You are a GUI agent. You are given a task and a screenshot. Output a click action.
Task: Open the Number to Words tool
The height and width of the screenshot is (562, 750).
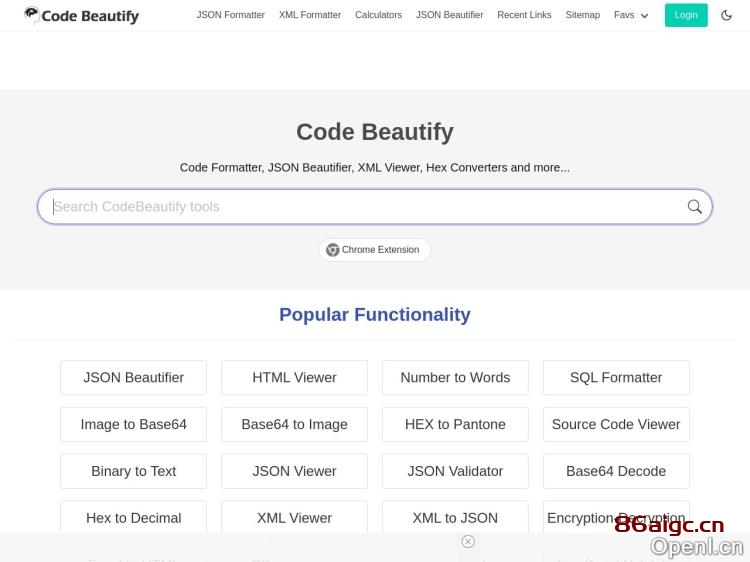[x=455, y=377]
